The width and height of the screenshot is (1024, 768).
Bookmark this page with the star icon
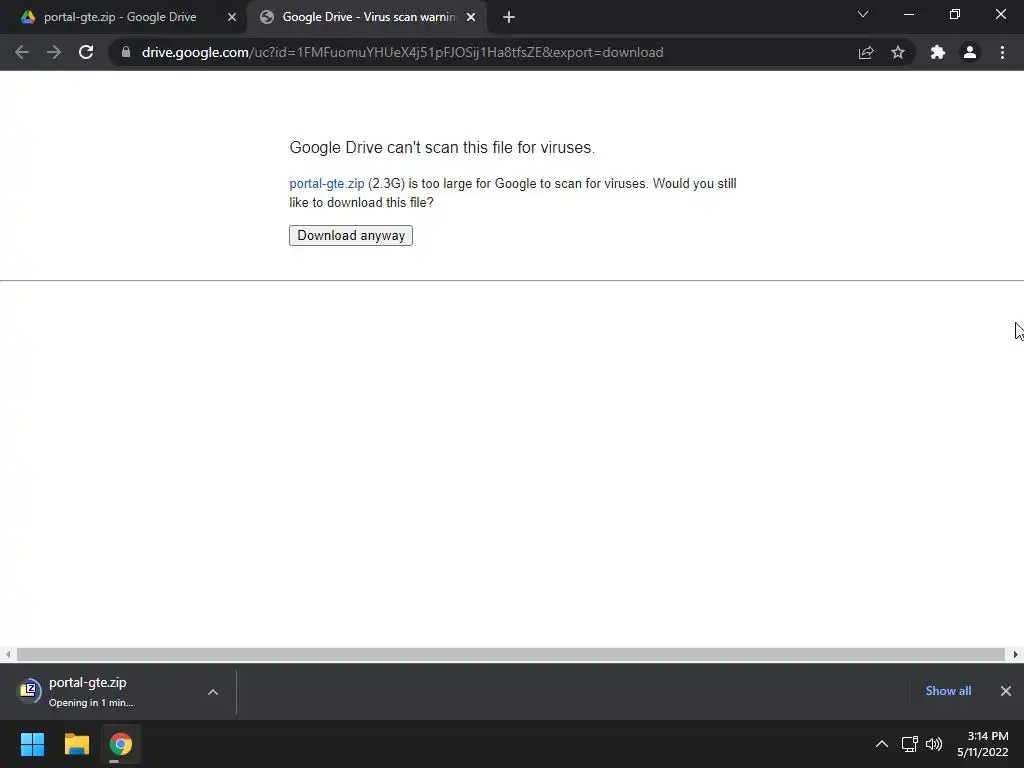(x=898, y=52)
